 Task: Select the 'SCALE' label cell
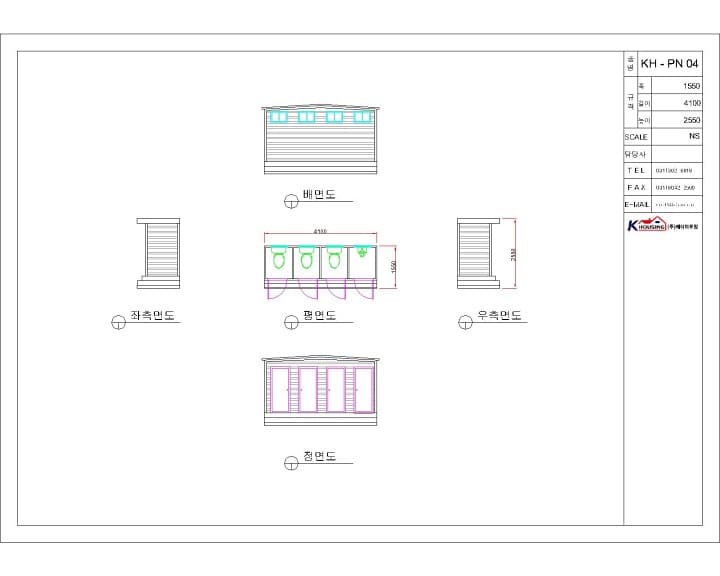(636, 137)
